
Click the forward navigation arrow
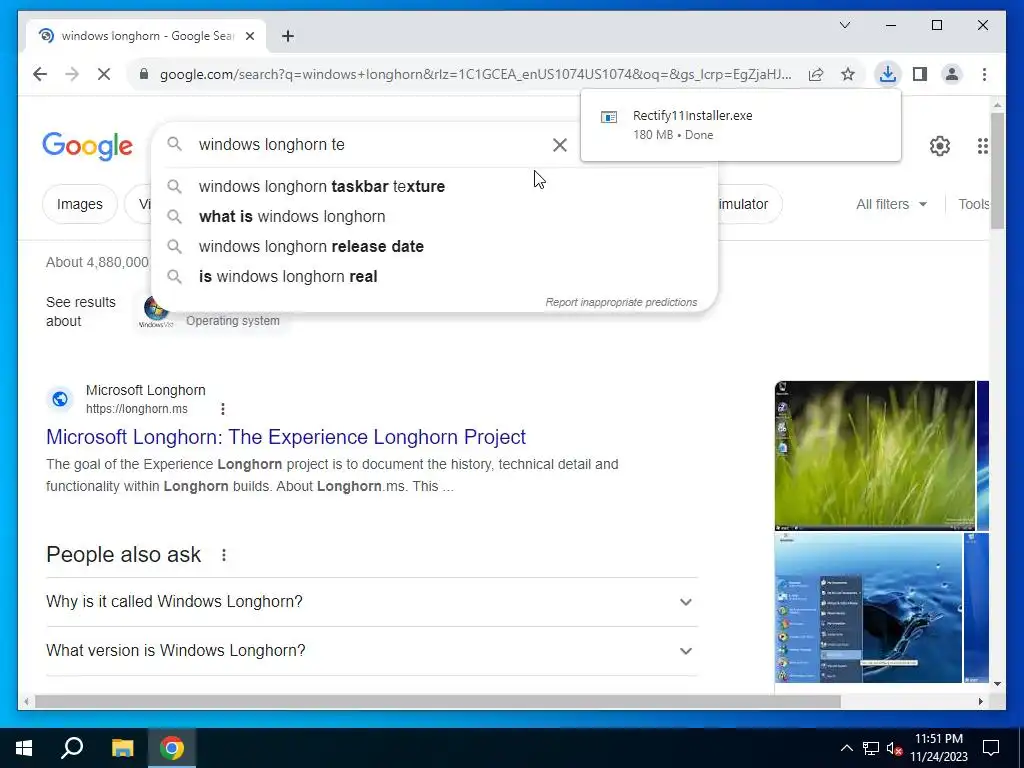(72, 74)
